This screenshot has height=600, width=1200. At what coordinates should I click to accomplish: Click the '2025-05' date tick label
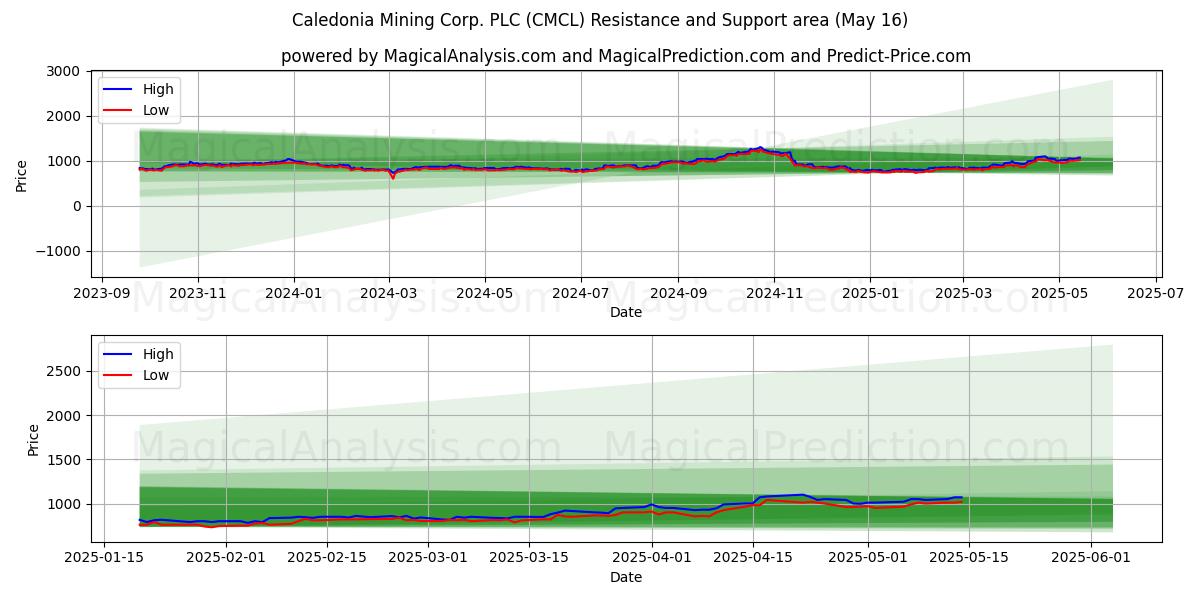[x=1057, y=295]
